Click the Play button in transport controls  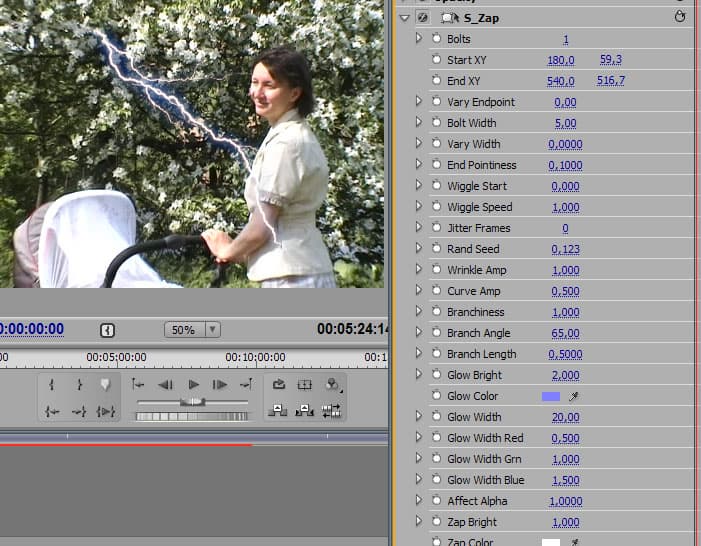coord(193,385)
